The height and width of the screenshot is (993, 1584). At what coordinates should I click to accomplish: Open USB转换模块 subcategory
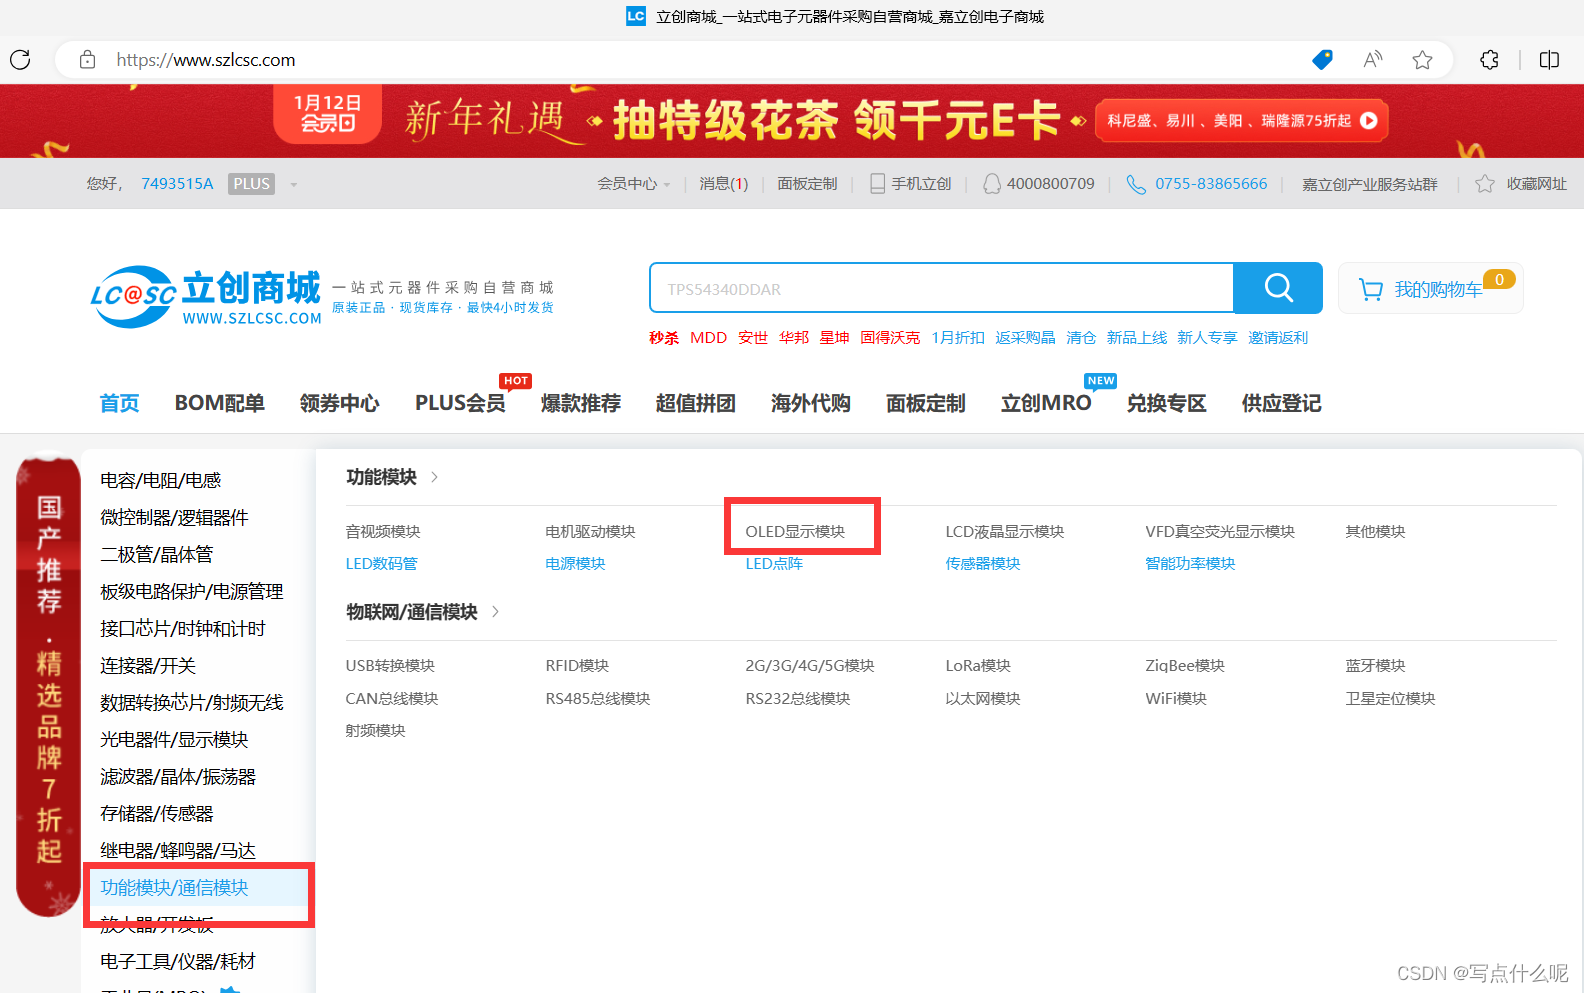pos(390,665)
